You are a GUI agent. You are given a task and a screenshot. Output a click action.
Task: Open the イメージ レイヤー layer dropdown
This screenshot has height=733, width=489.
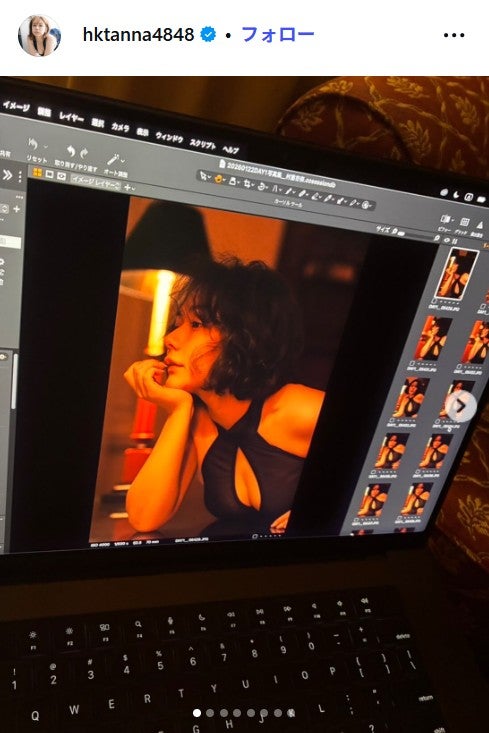click(x=96, y=183)
